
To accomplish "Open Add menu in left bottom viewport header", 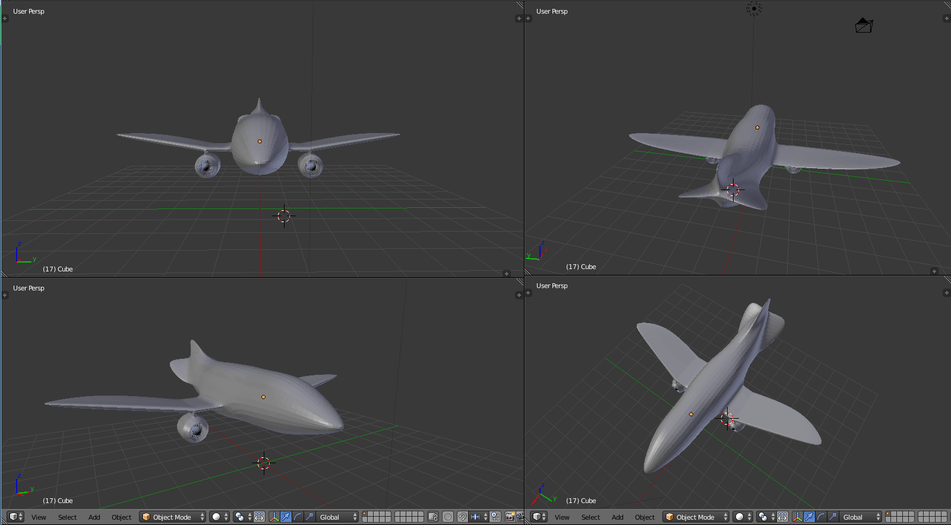I will tap(94, 517).
